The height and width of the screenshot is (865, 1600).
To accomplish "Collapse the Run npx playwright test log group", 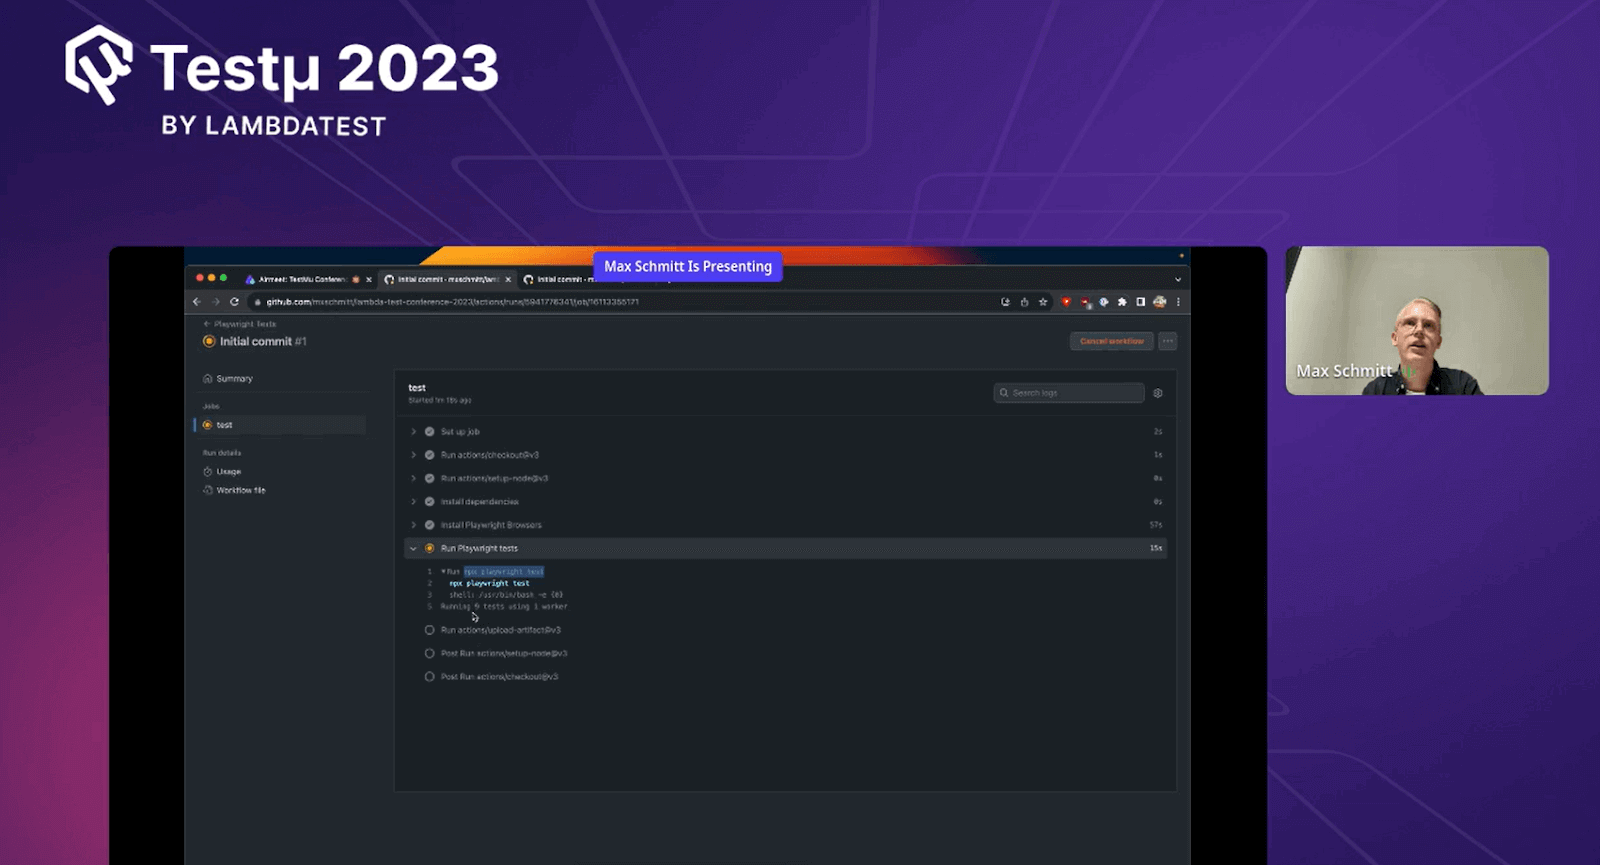I will [x=443, y=572].
